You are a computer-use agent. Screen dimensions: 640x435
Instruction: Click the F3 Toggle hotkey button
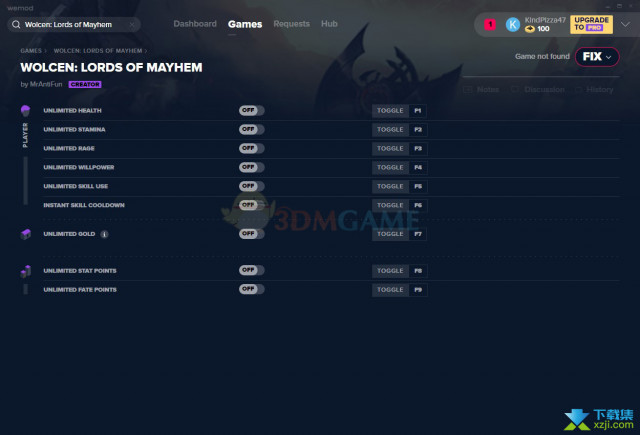399,149
